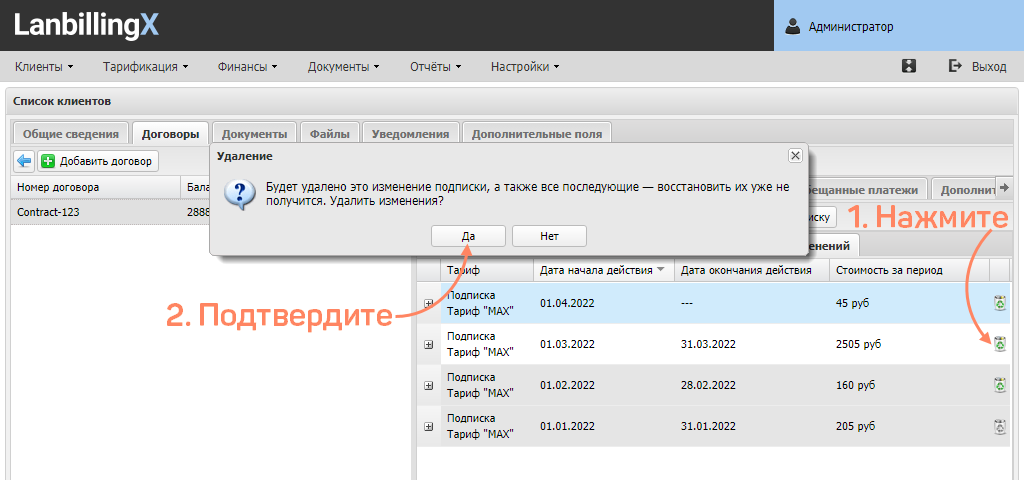Click the Дата окончания действия column header
The image size is (1024, 480).
[752, 270]
